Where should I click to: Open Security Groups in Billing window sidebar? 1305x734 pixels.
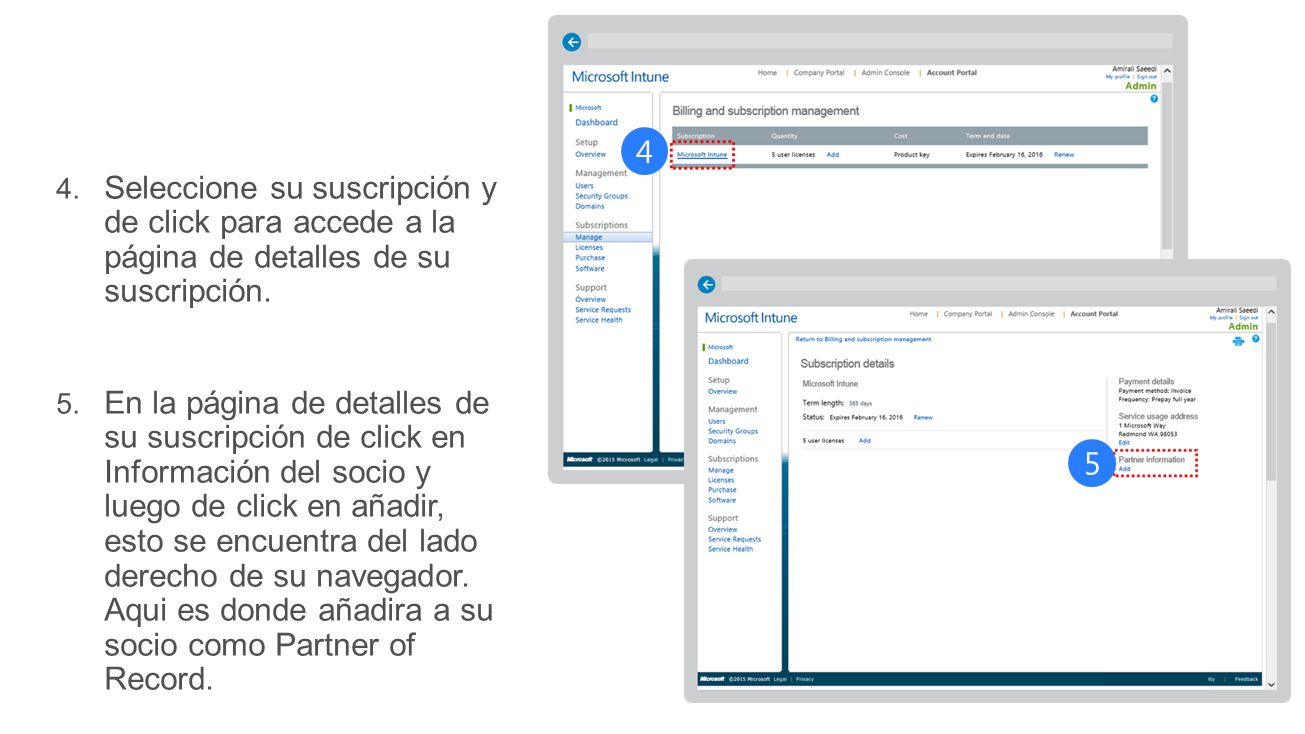point(601,196)
